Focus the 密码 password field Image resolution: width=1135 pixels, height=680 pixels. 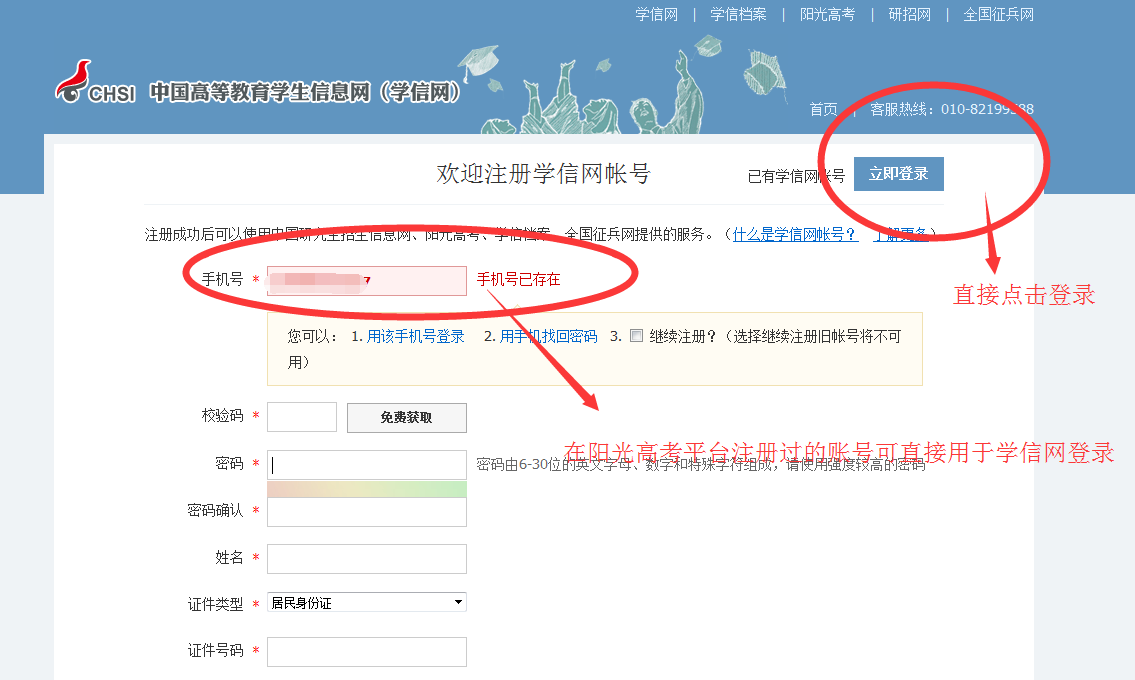click(367, 465)
